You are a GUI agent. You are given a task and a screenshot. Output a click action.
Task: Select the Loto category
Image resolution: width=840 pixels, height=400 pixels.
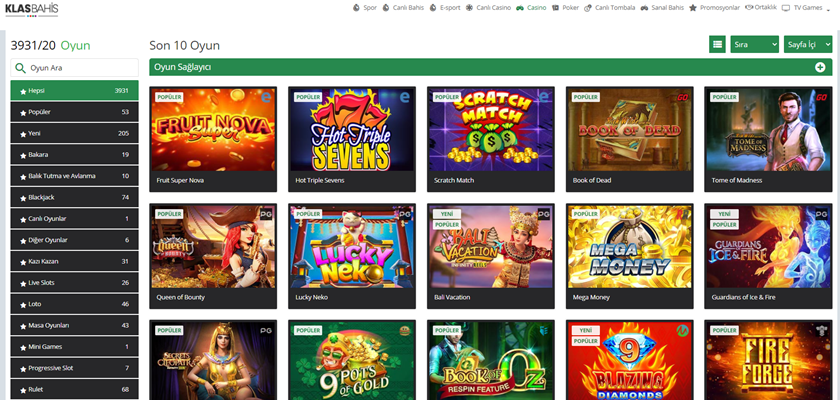coord(74,304)
